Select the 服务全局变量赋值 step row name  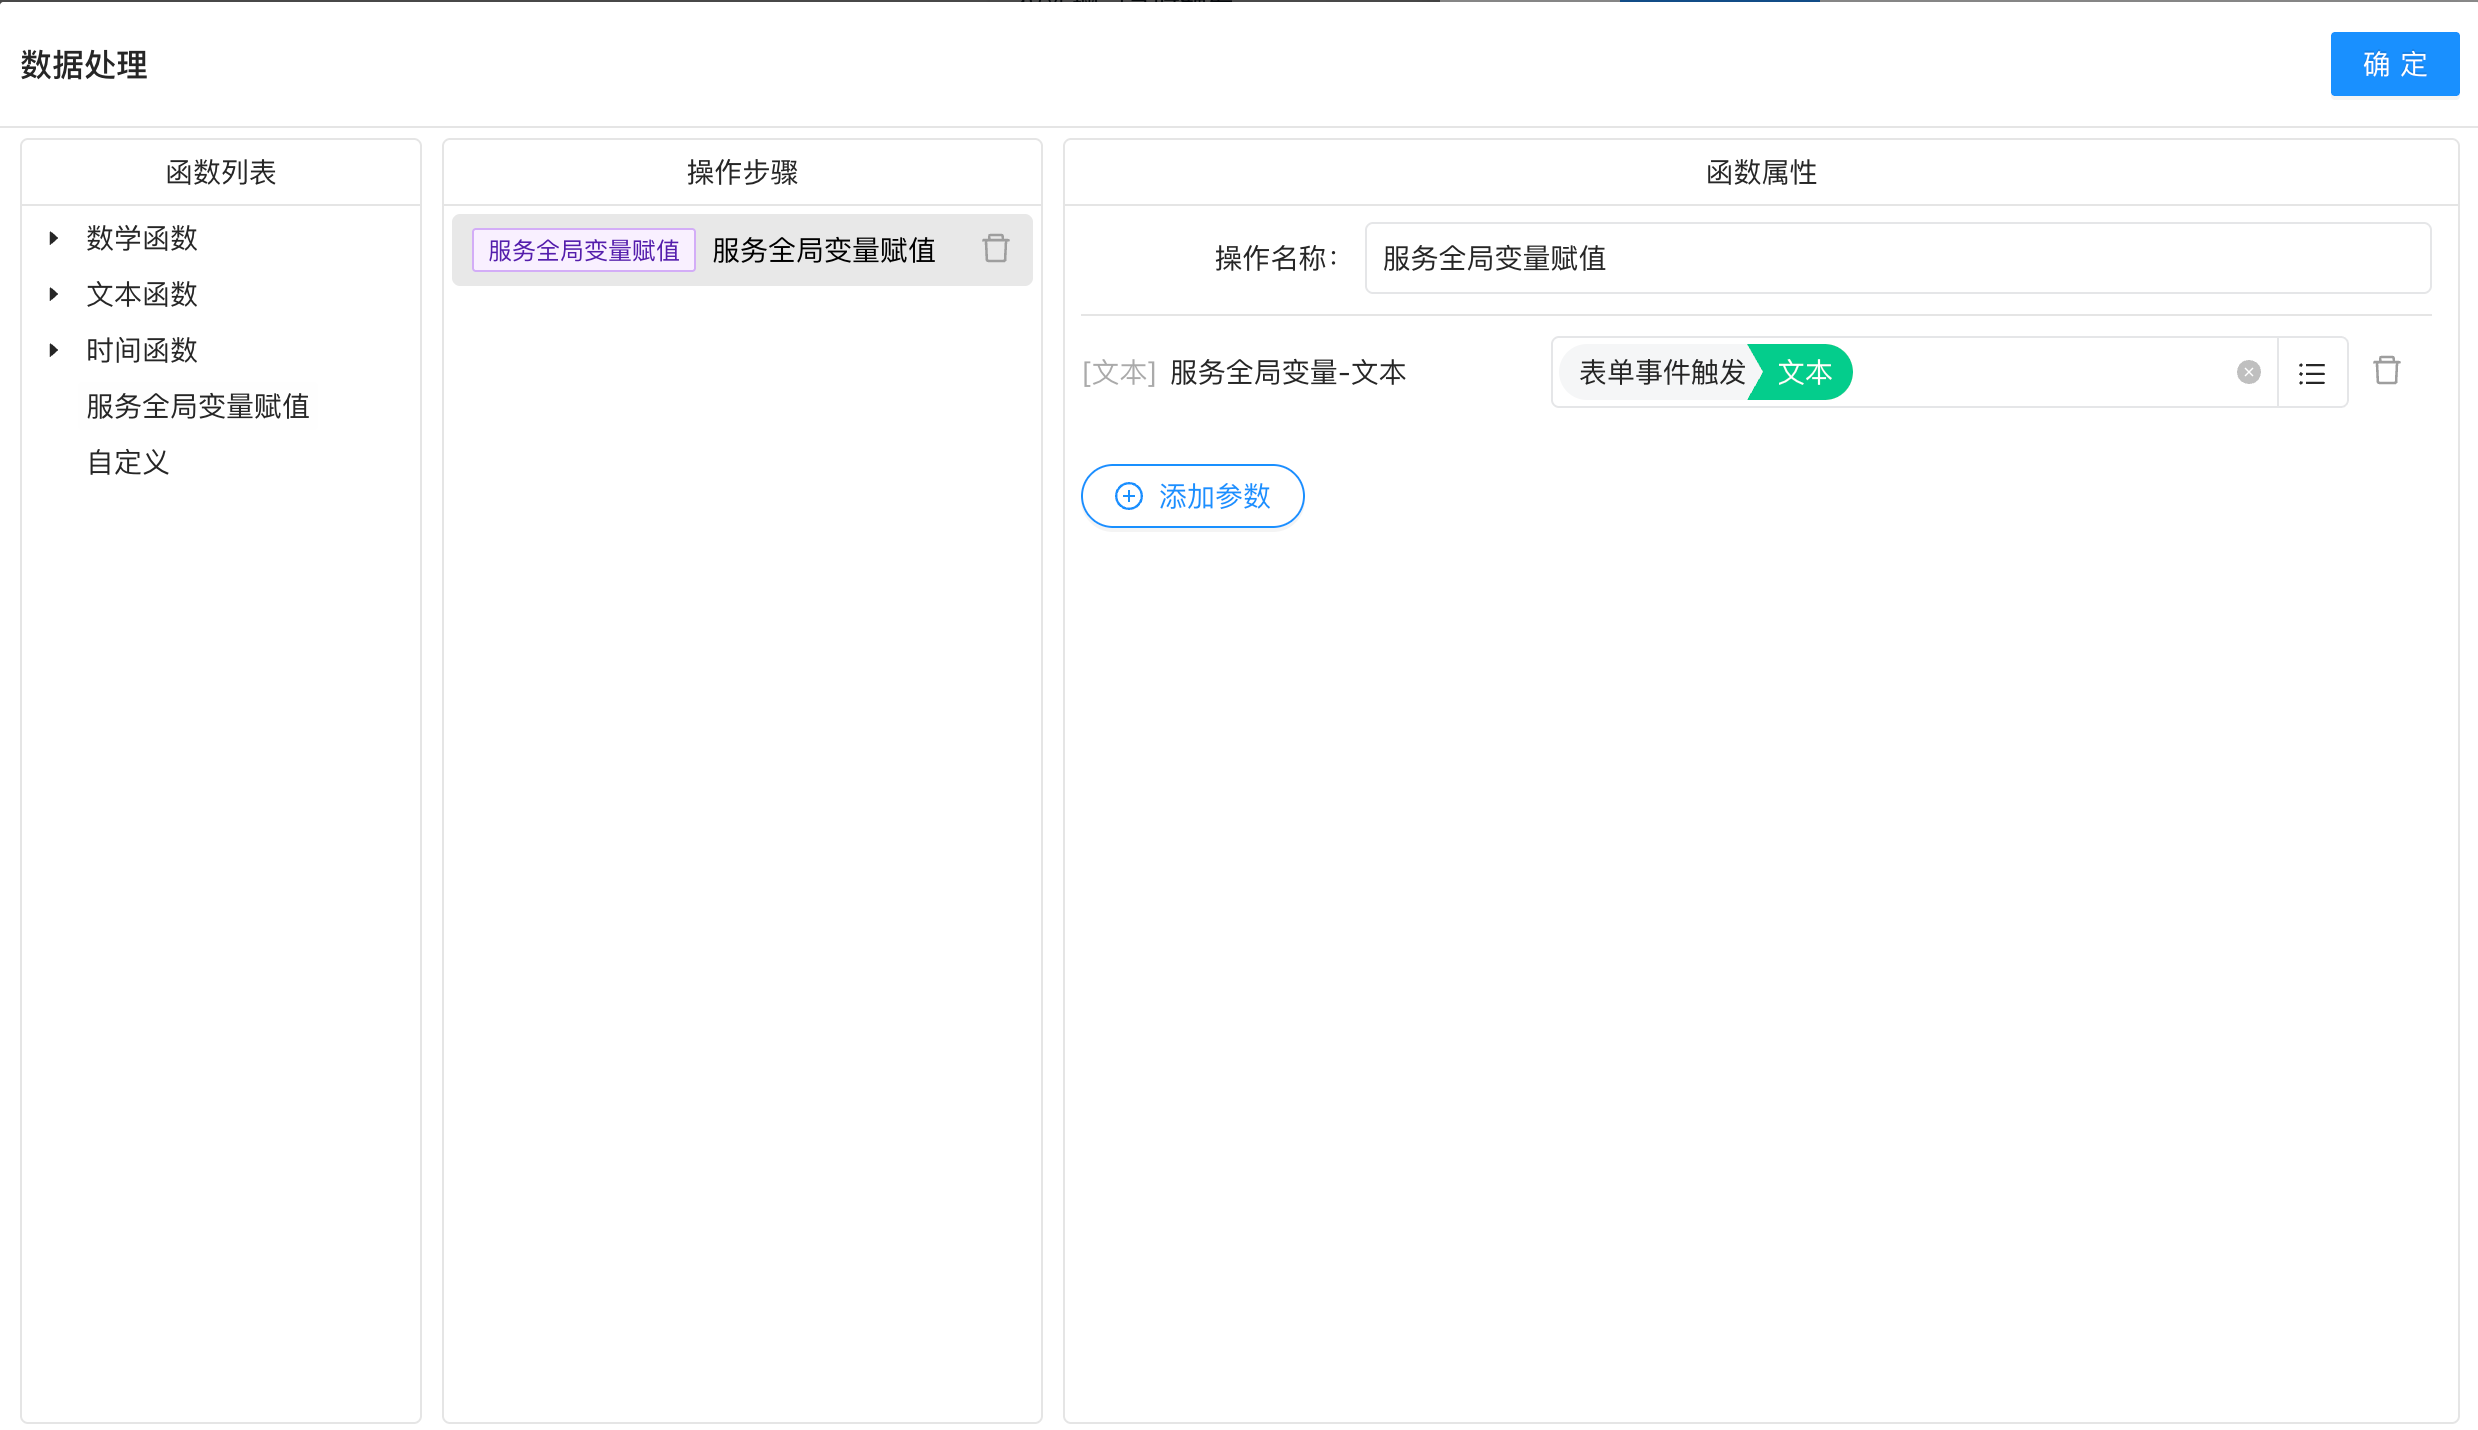[823, 250]
